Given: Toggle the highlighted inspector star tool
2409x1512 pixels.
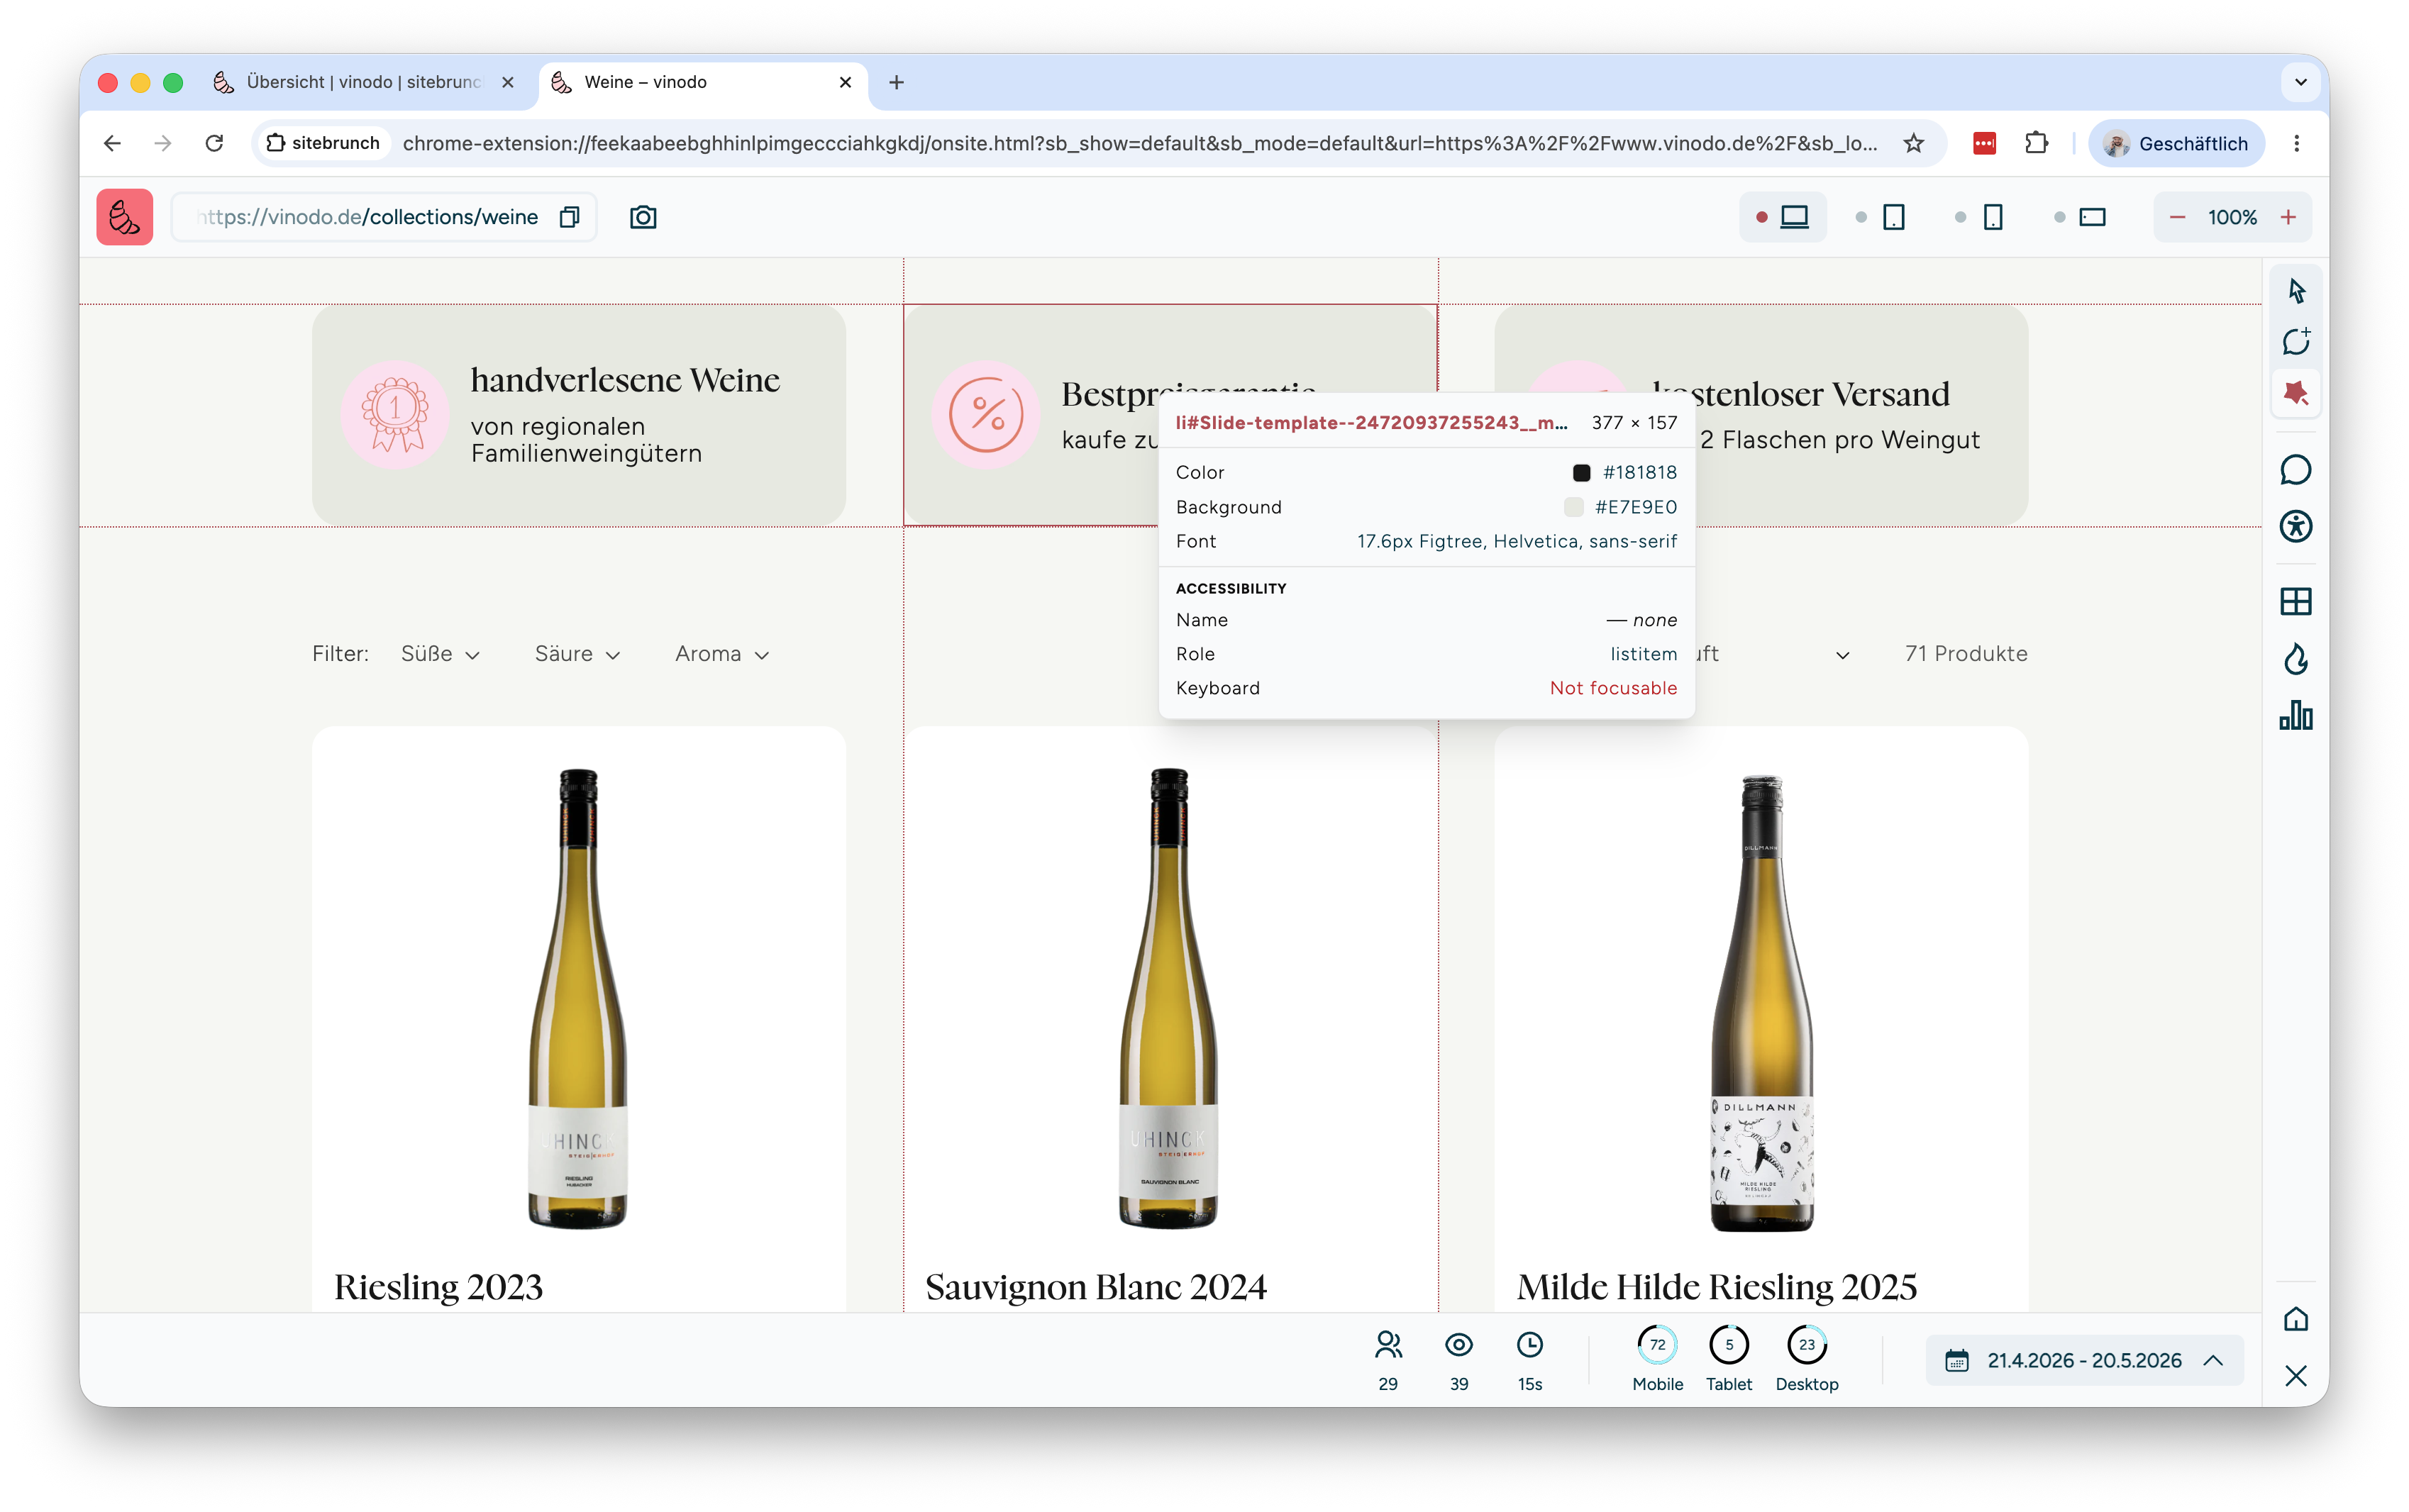Looking at the screenshot, I should coord(2296,393).
